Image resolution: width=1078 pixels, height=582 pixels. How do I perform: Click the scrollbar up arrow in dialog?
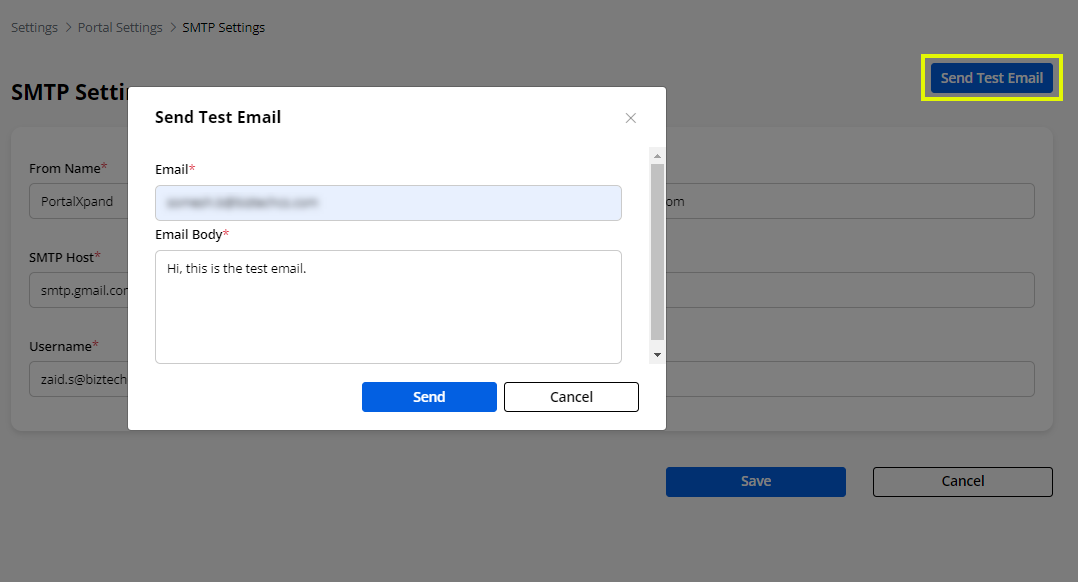(657, 156)
